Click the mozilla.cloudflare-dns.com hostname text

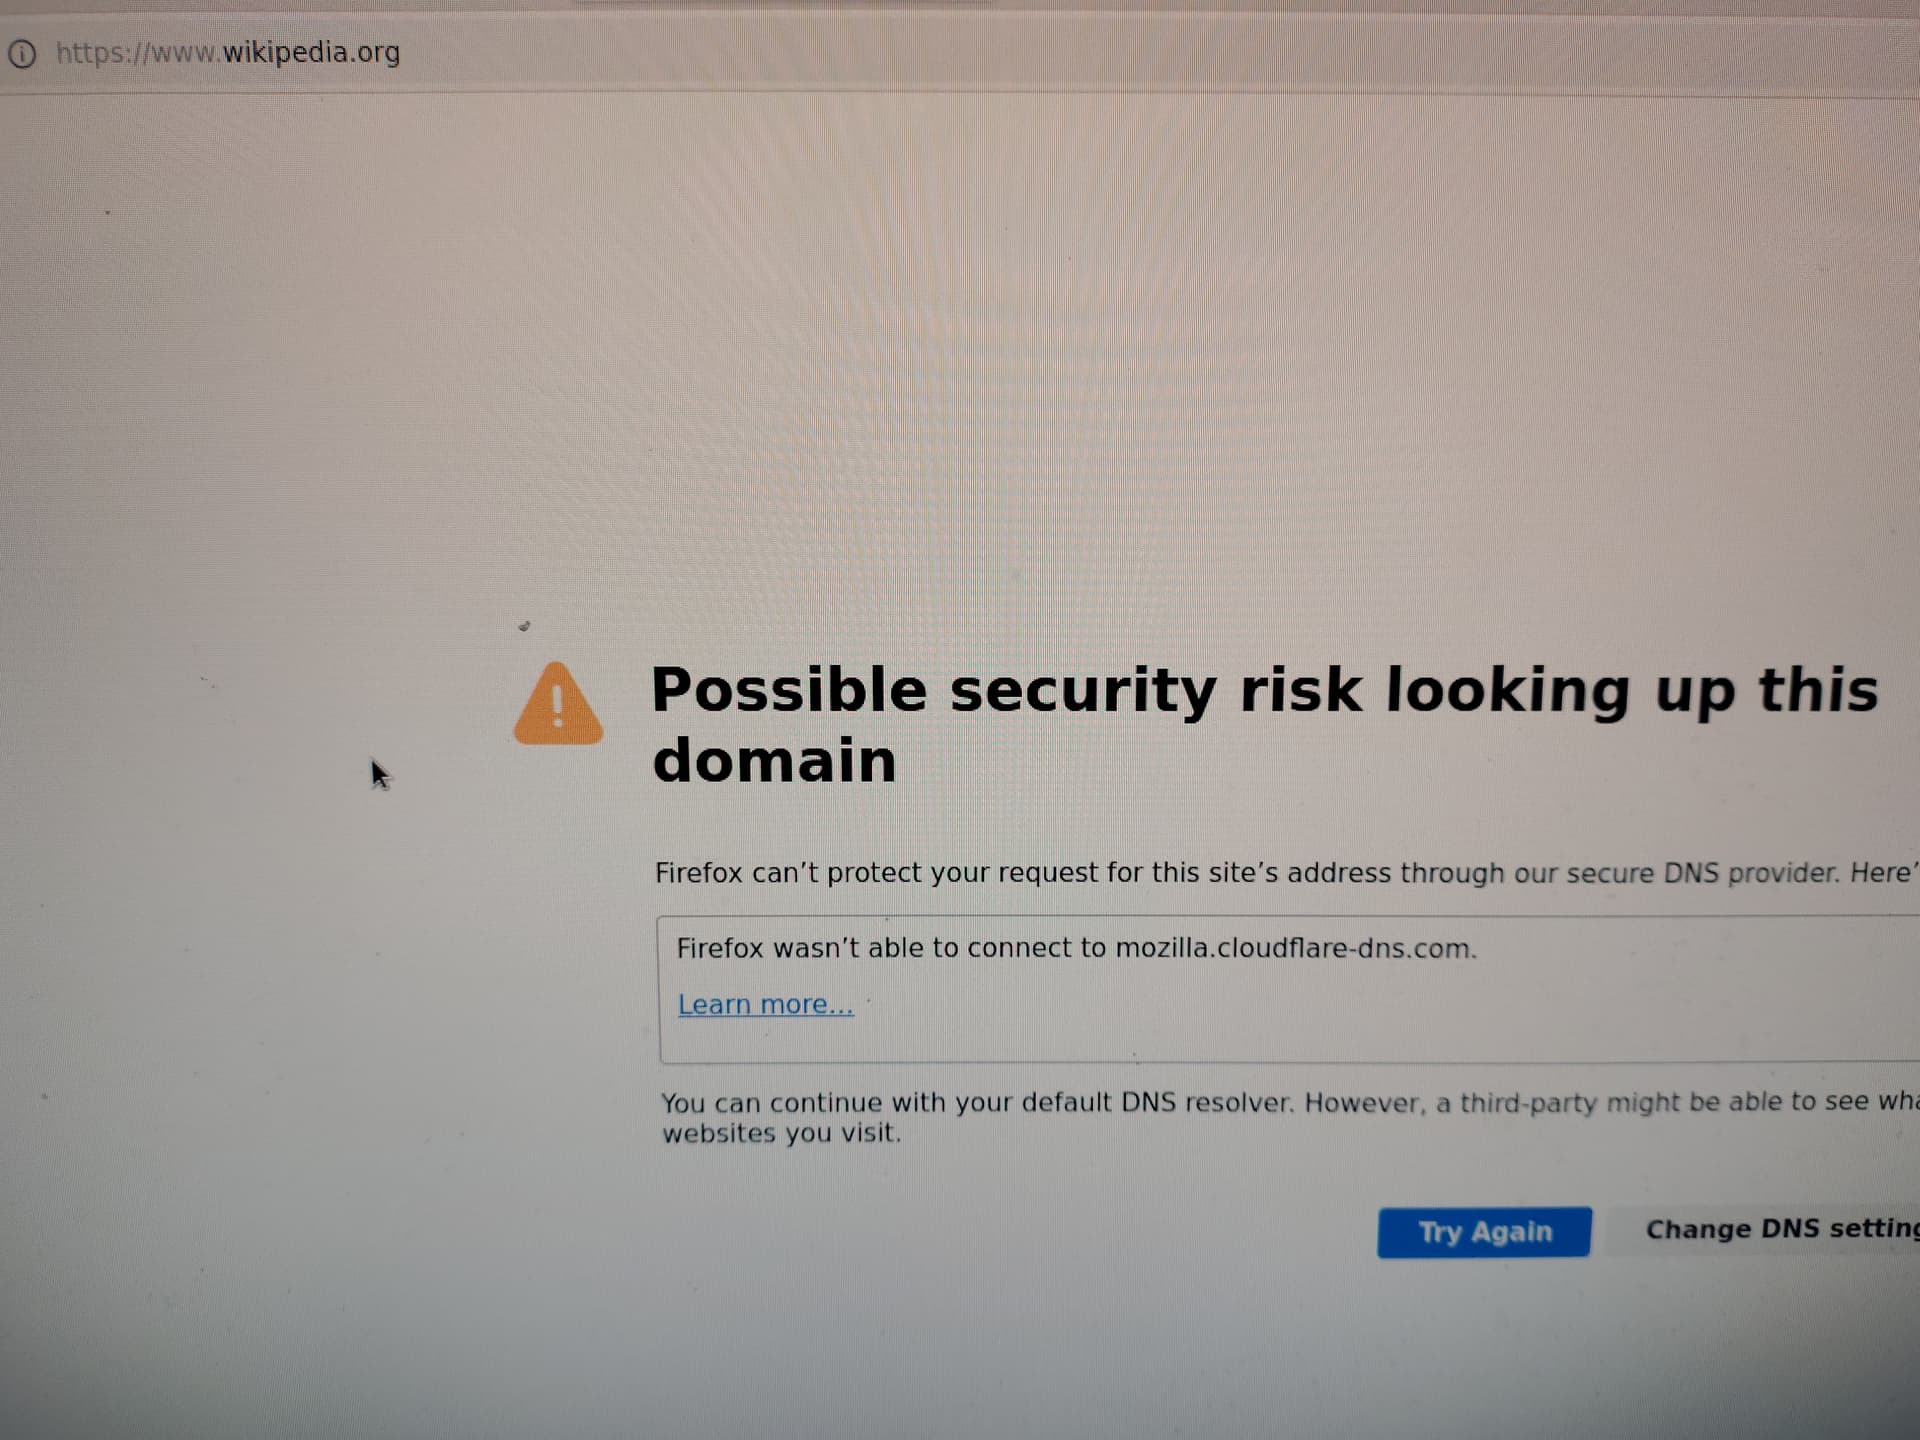1295,948
